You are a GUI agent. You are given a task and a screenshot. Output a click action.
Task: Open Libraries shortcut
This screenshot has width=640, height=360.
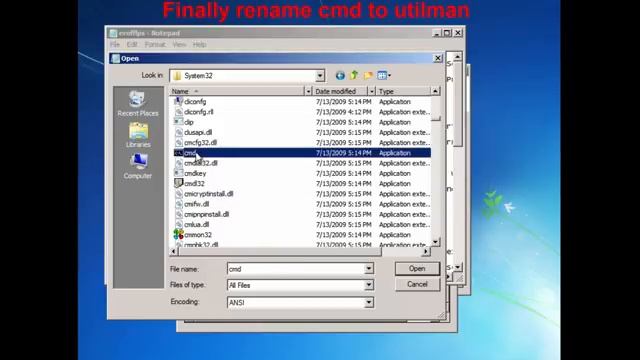pyautogui.click(x=138, y=135)
